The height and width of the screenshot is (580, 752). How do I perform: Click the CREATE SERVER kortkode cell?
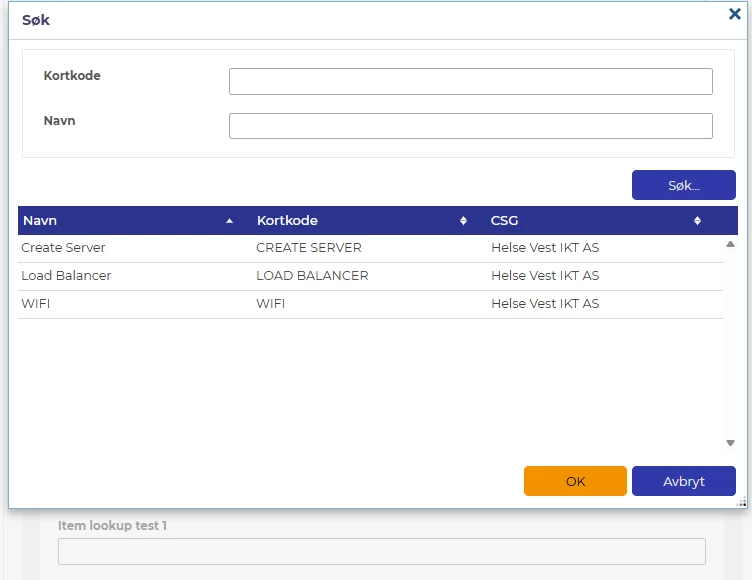(x=309, y=248)
